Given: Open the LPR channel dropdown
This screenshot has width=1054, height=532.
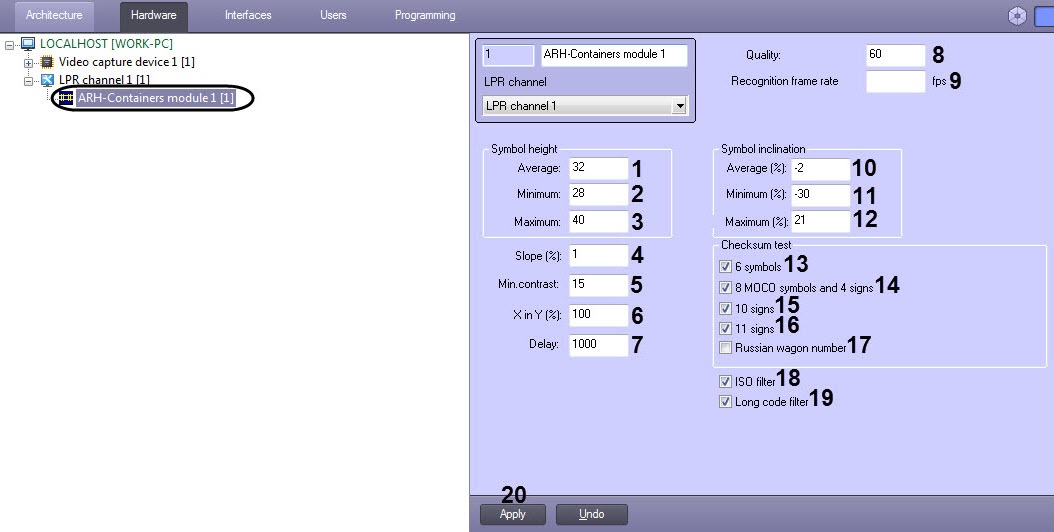Looking at the screenshot, I should pos(680,106).
